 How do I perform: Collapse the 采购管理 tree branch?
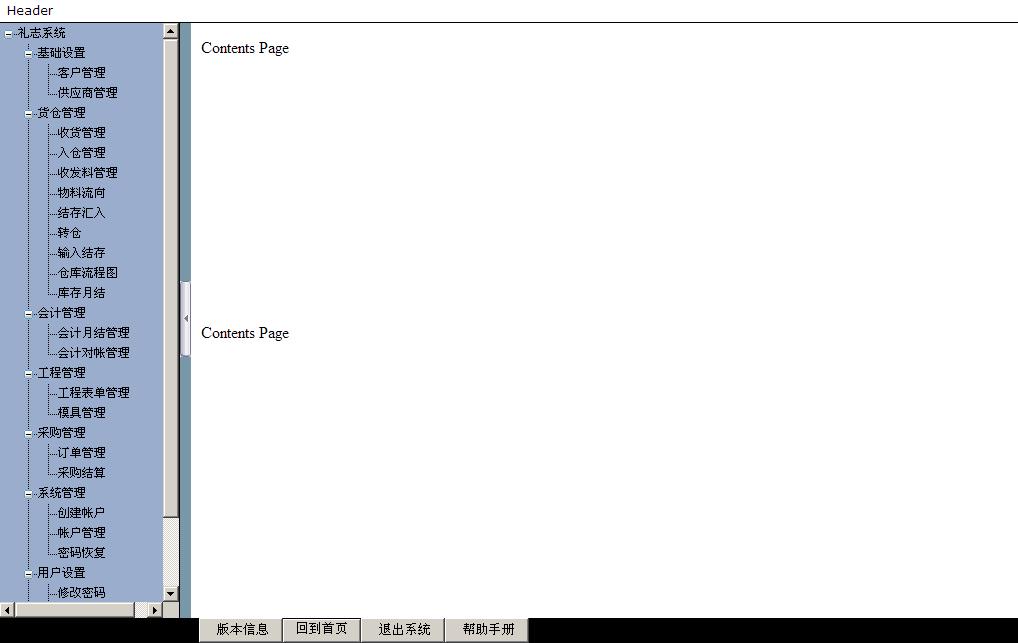29,434
